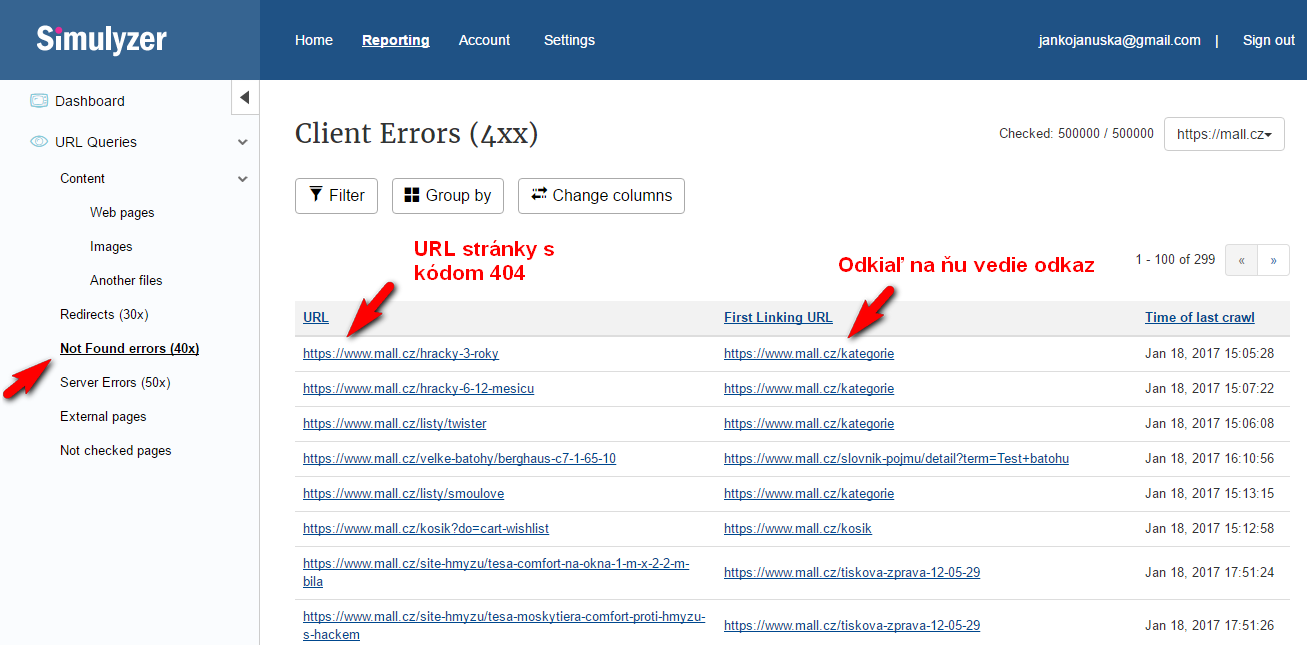The width and height of the screenshot is (1307, 645).
Task: Sort by Time of last crawl header
Action: coord(1200,317)
